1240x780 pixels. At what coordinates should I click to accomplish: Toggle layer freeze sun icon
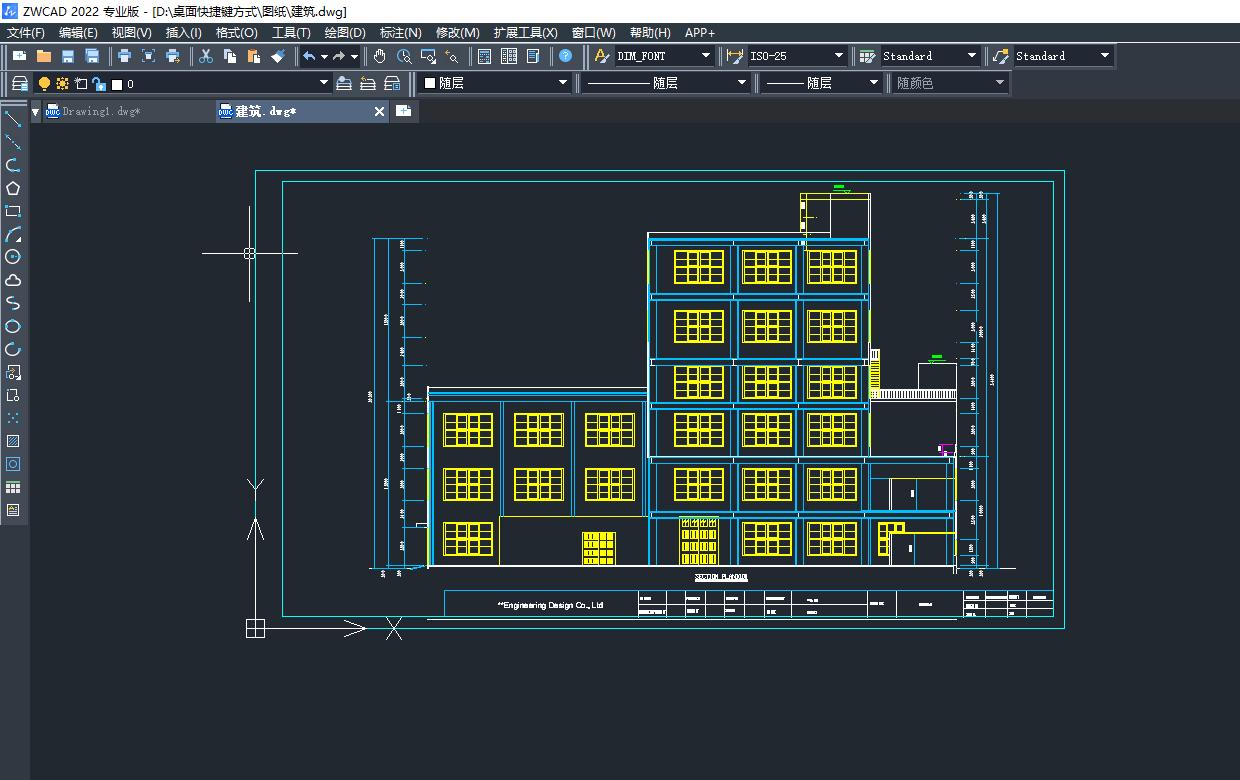point(62,84)
